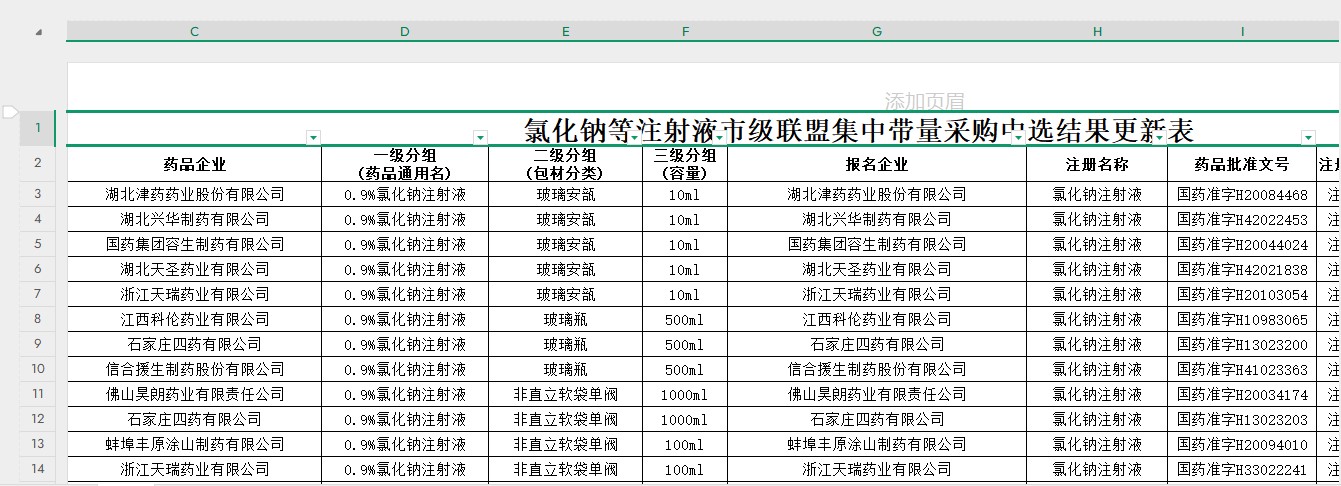Select the 药品企业 header cell

point(195,164)
